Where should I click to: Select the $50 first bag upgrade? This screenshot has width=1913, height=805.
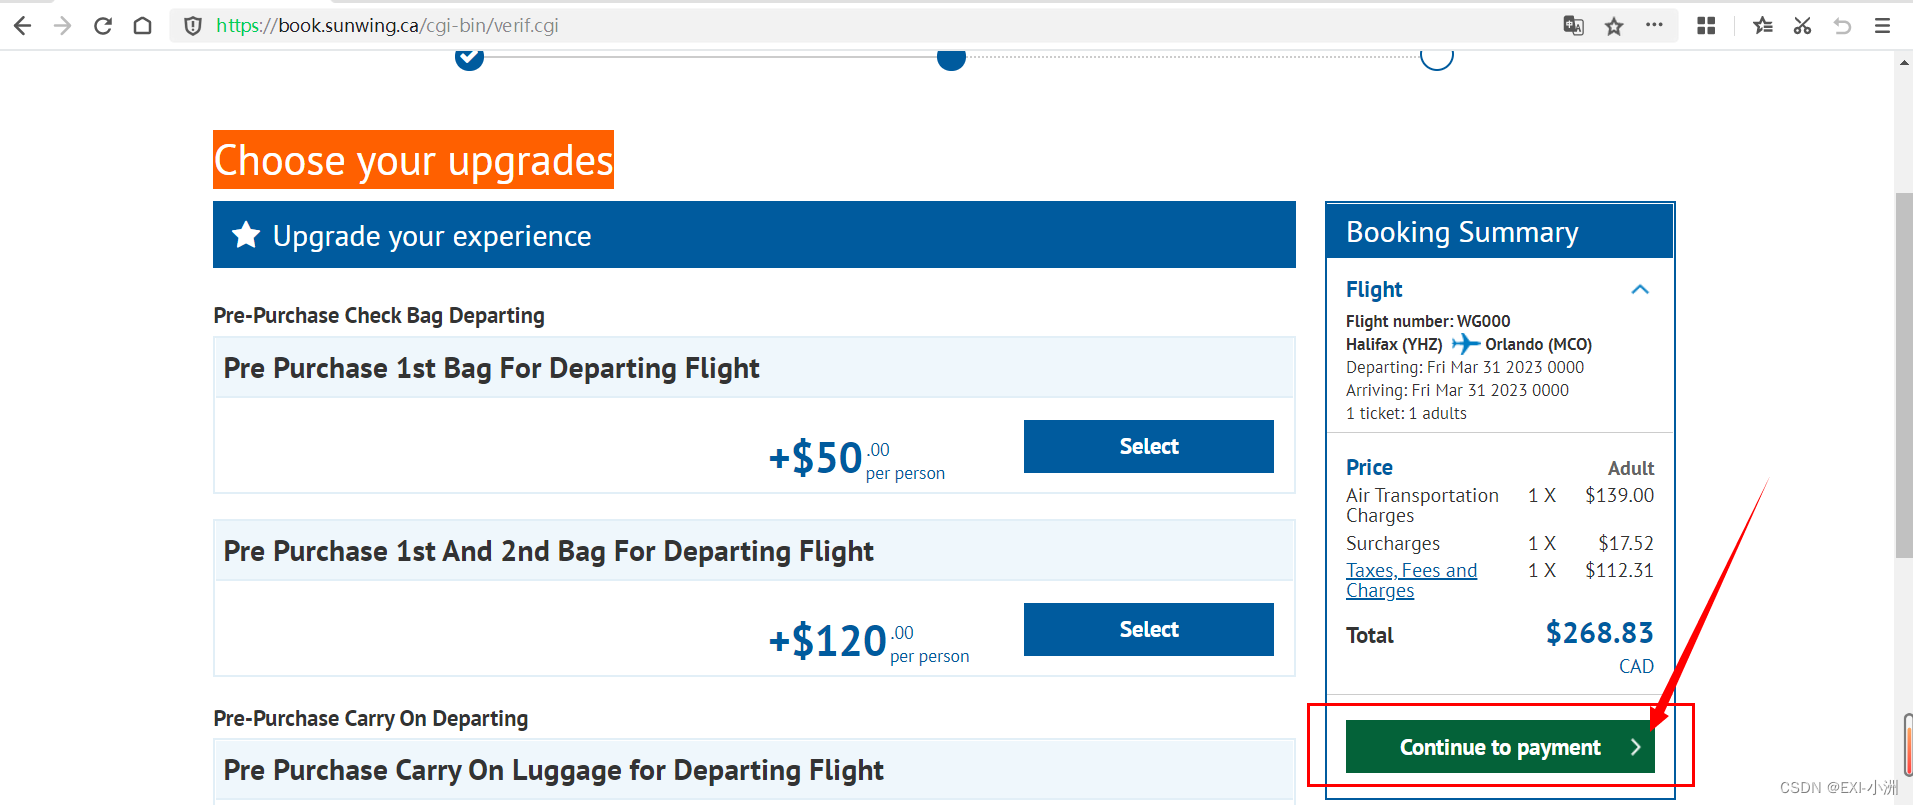[x=1147, y=446]
